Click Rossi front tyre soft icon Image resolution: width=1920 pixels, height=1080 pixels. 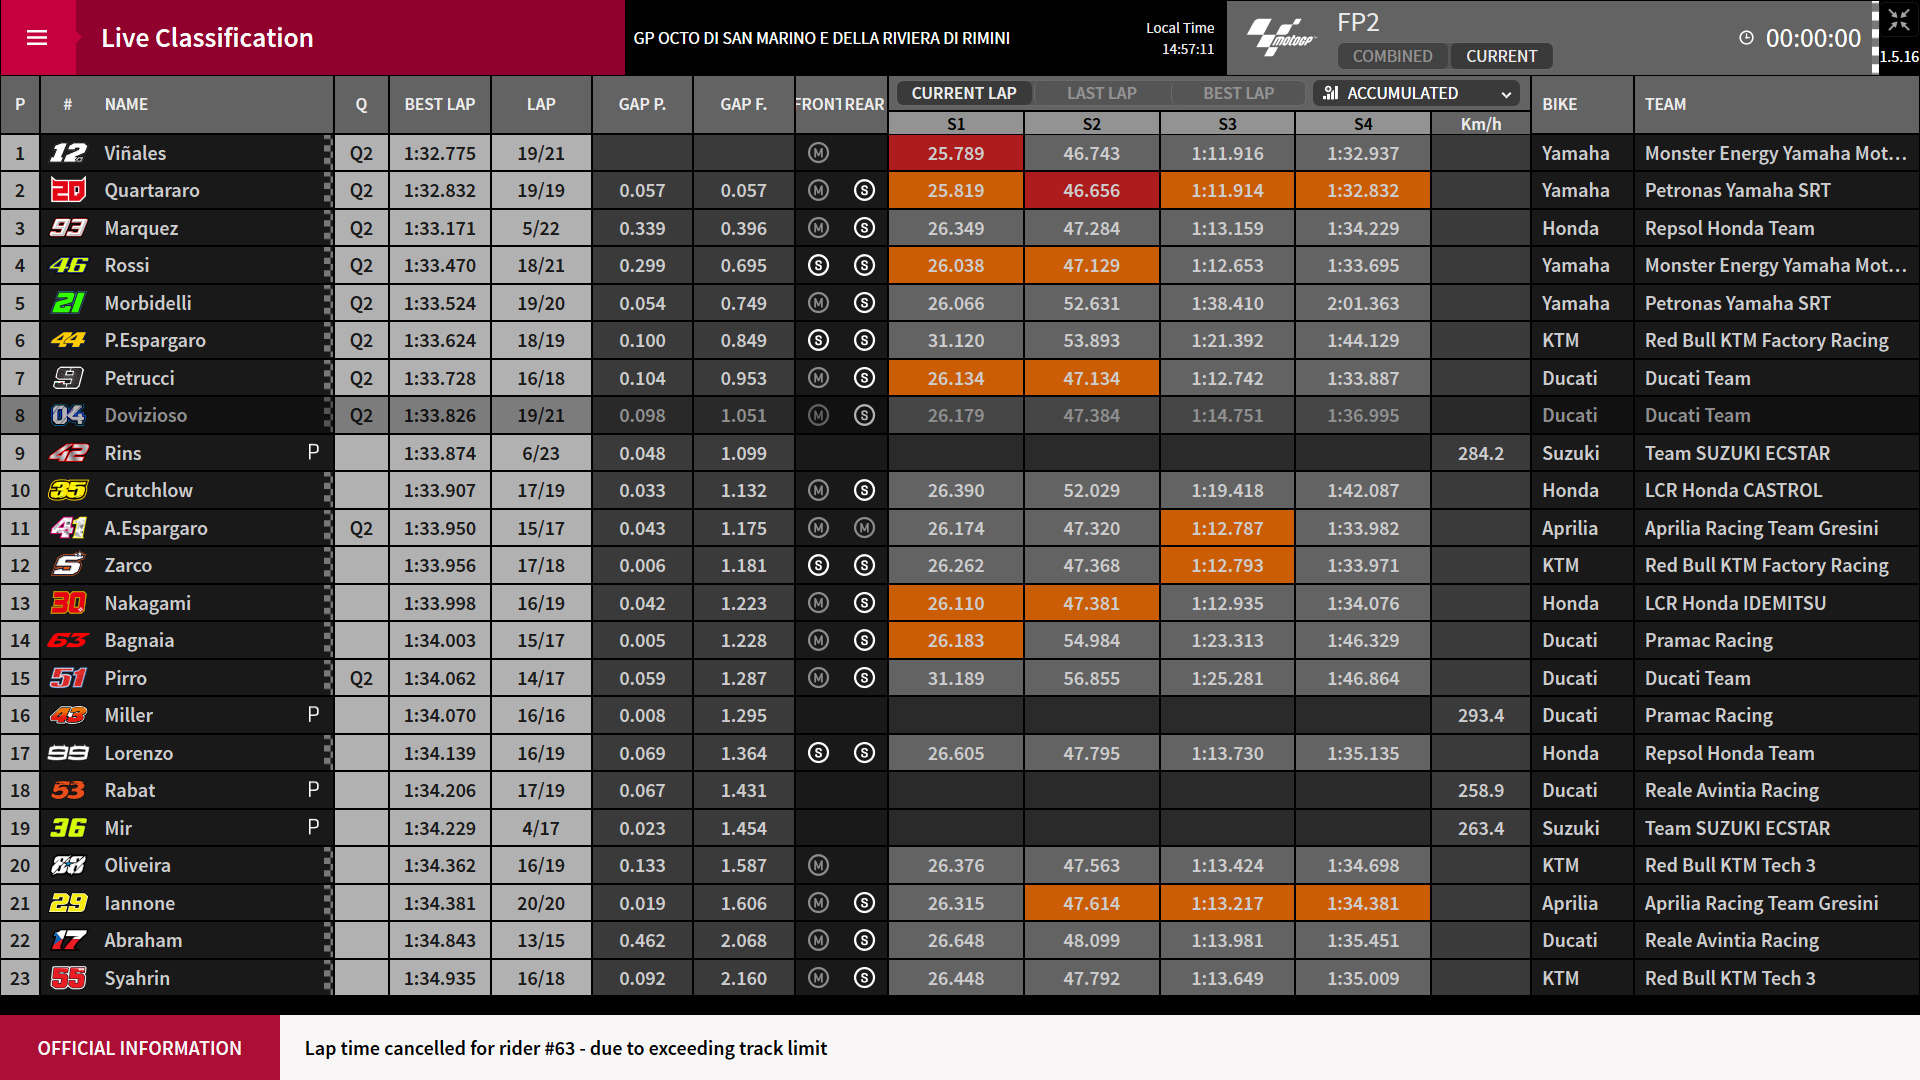818,265
